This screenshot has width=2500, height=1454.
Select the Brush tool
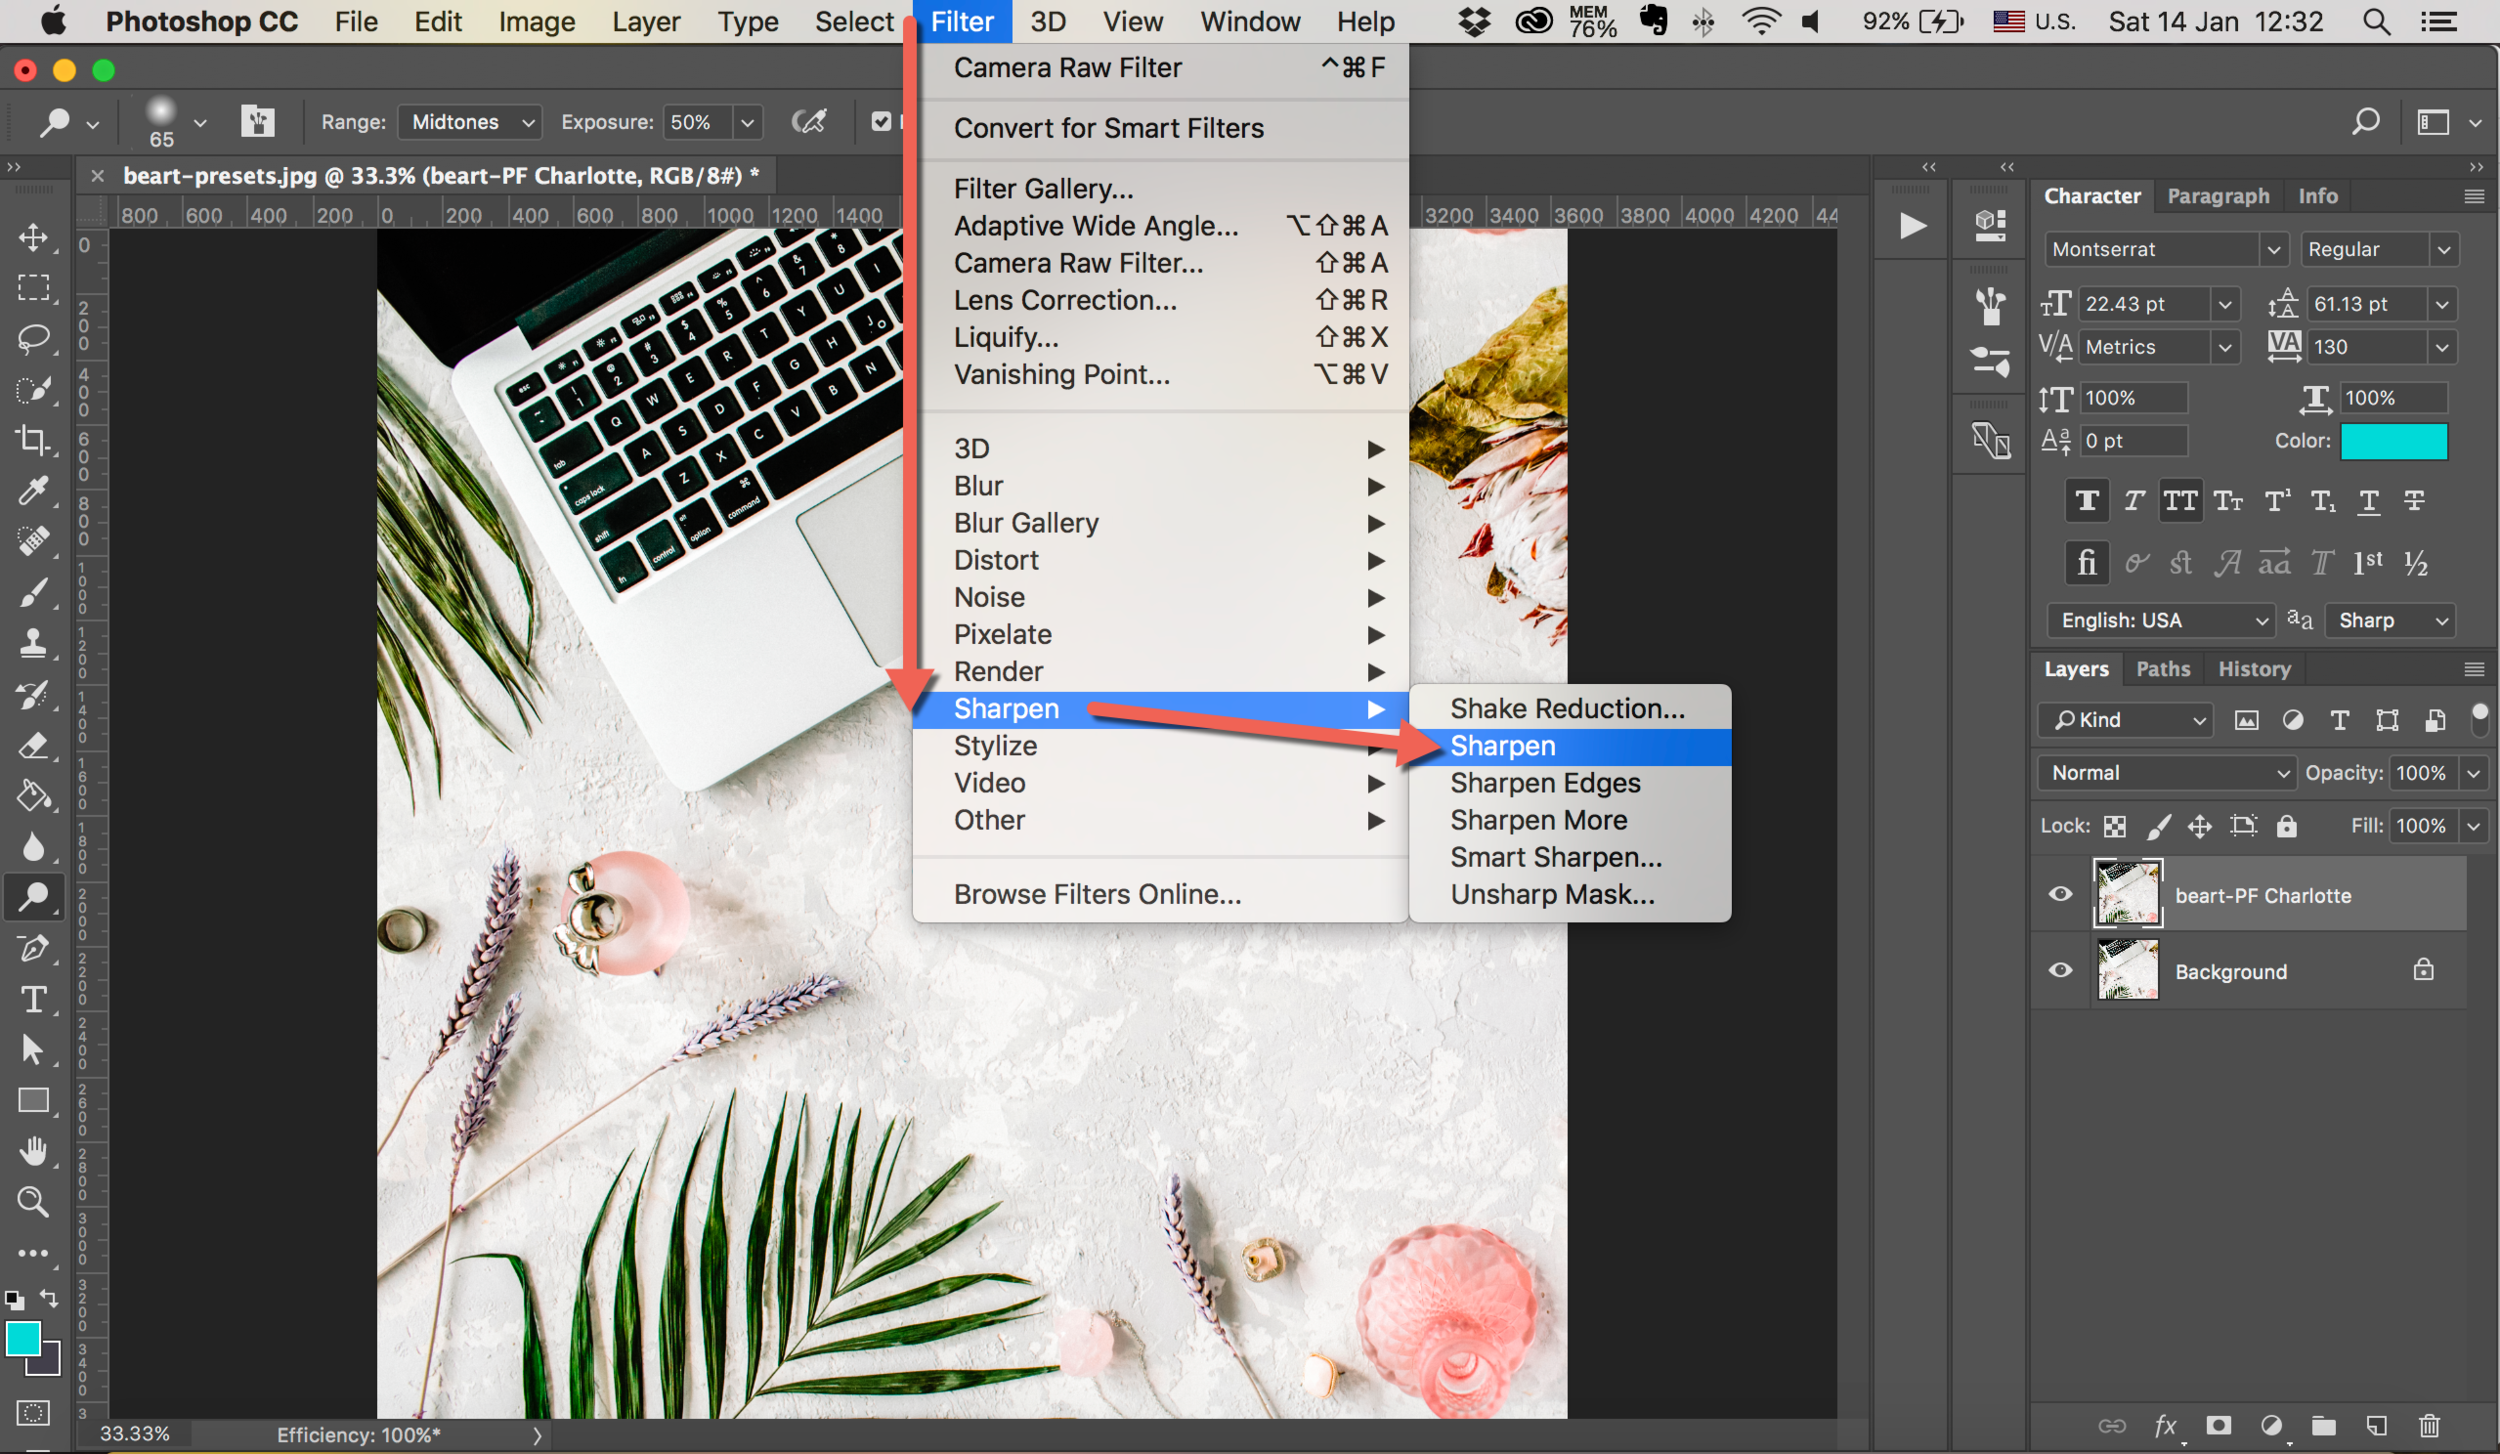(33, 593)
